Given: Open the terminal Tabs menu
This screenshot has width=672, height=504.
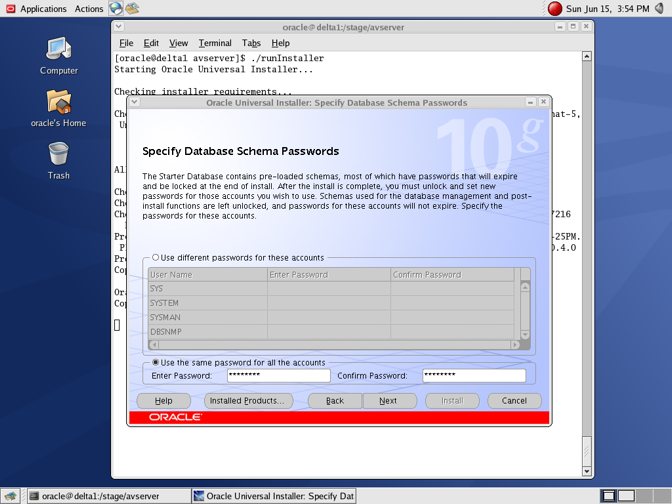Looking at the screenshot, I should point(251,43).
